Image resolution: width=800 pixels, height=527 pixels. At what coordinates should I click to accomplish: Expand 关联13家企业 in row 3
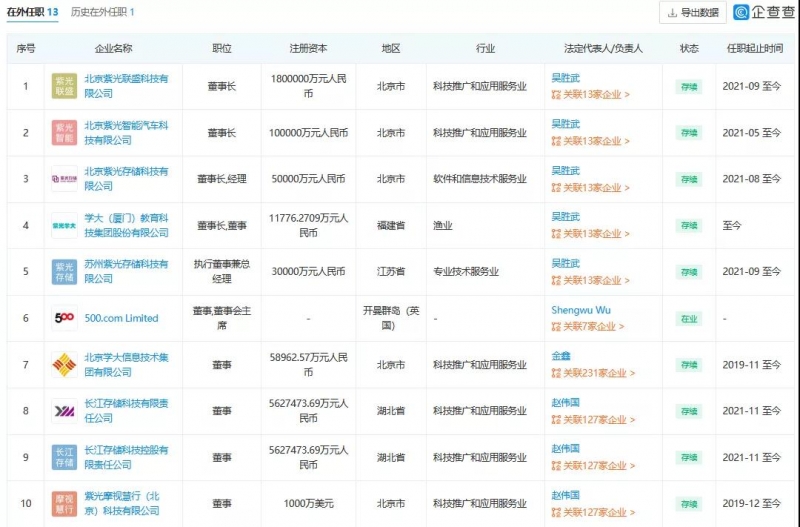point(590,187)
